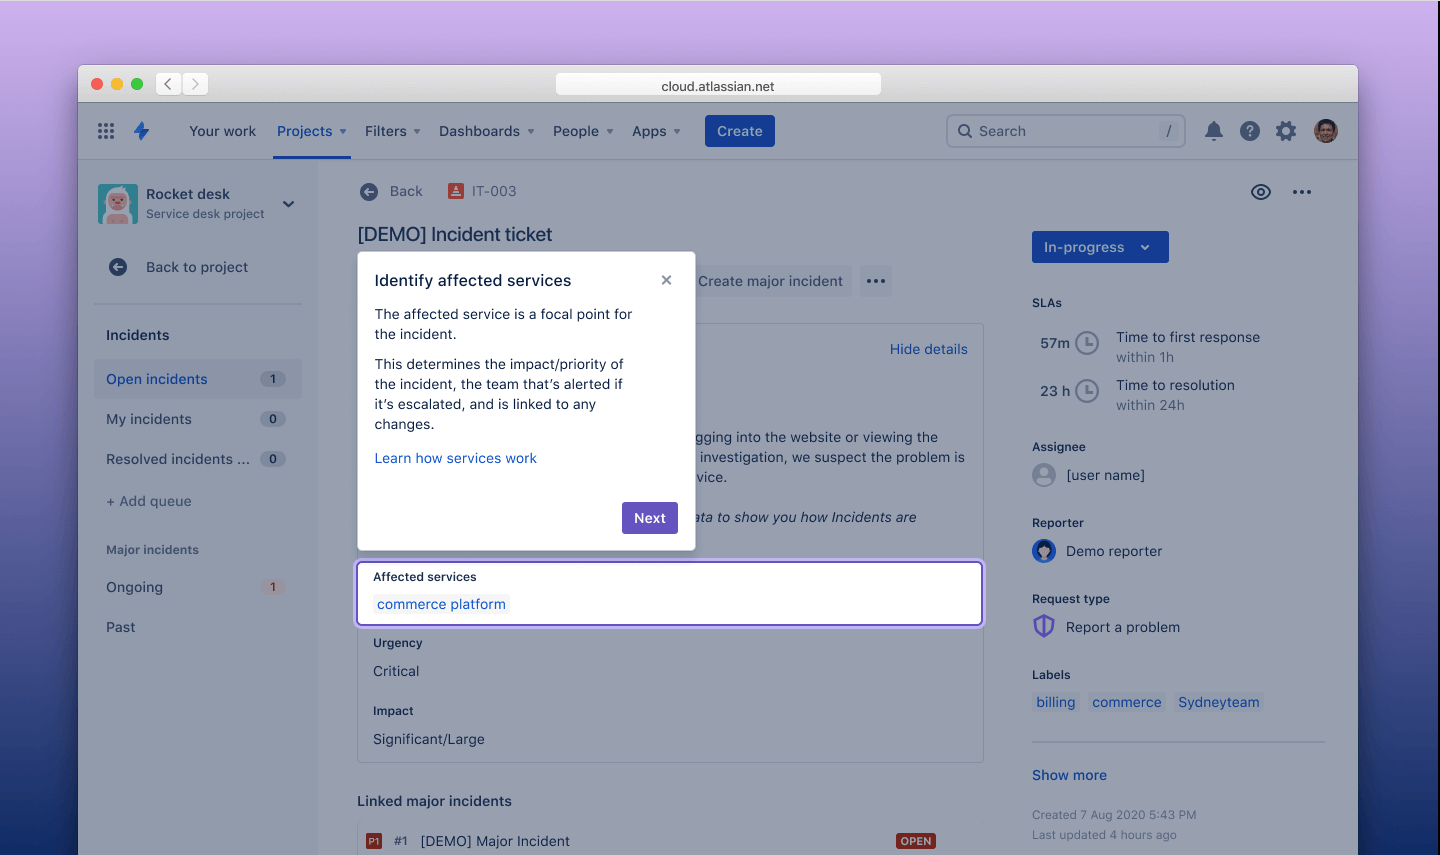The image size is (1440, 855).
Task: Click Next in the Identify affected services dialog
Action: [649, 518]
